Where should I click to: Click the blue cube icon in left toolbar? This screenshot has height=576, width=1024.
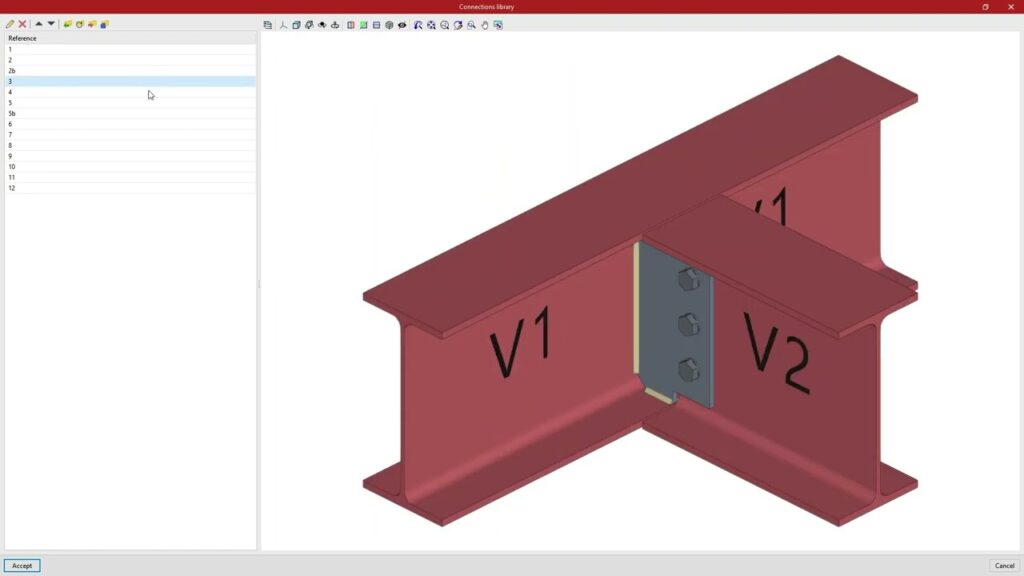104,24
